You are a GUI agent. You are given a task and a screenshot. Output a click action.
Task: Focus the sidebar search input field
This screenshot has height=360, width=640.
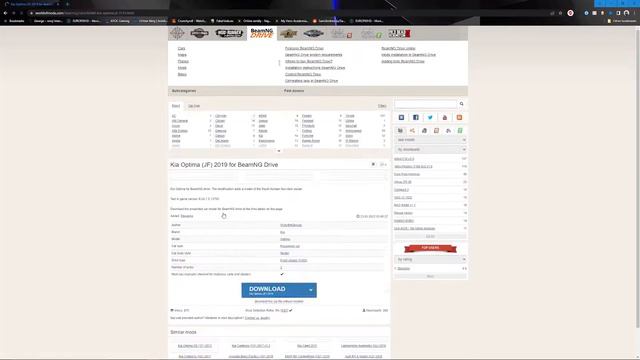426,104
